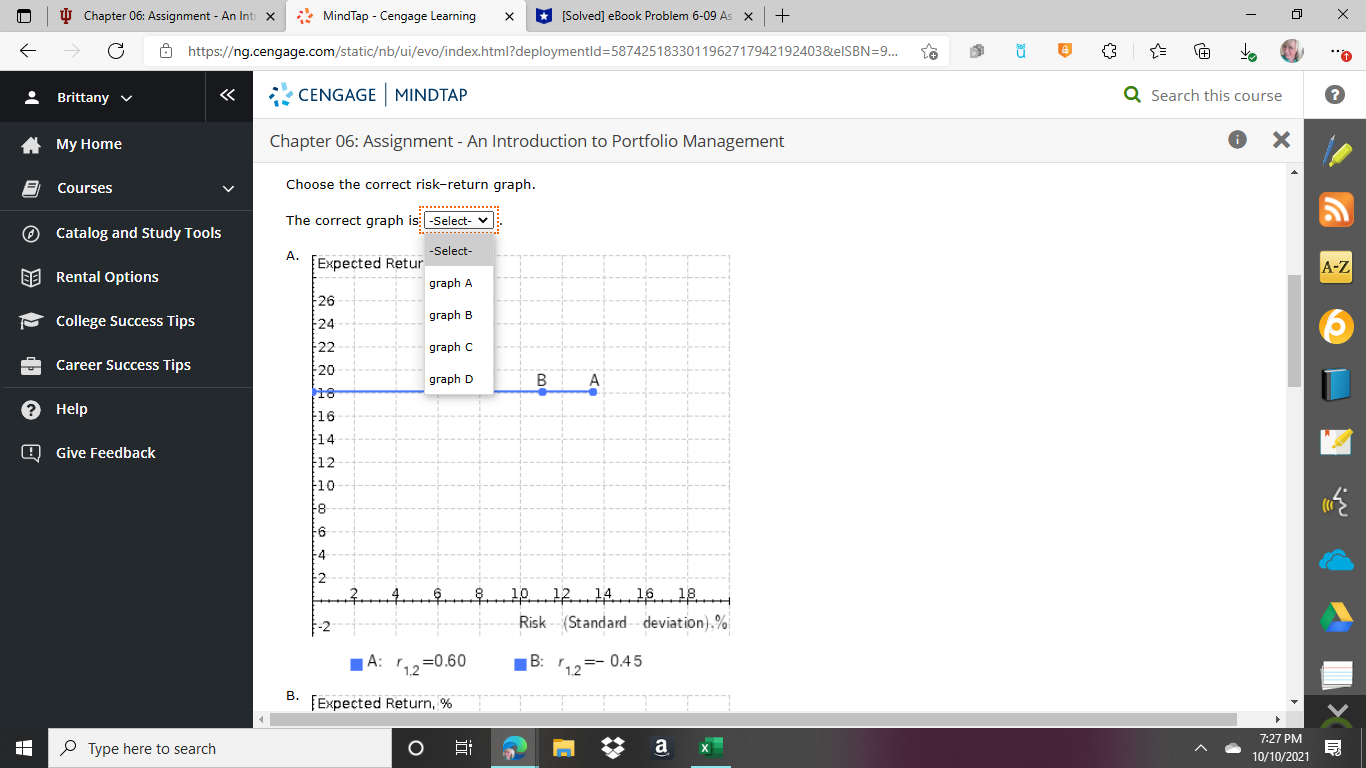
Task: Open the RSS feed app on the right sidebar
Action: (1335, 209)
